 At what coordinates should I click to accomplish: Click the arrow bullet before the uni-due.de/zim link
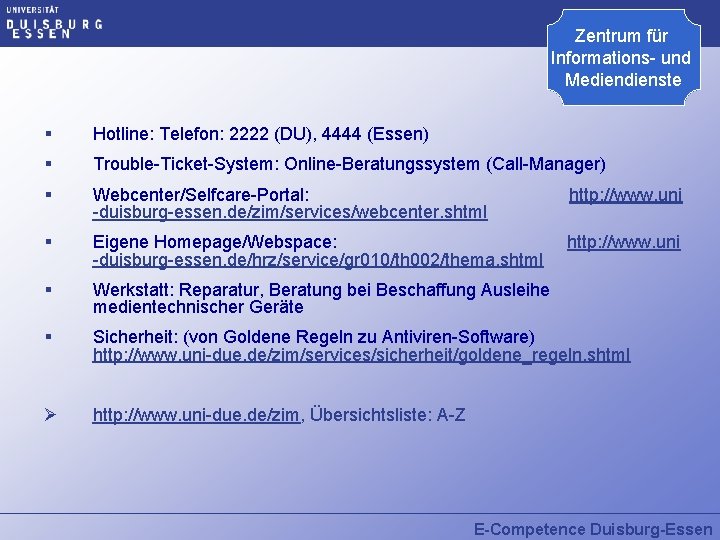50,415
